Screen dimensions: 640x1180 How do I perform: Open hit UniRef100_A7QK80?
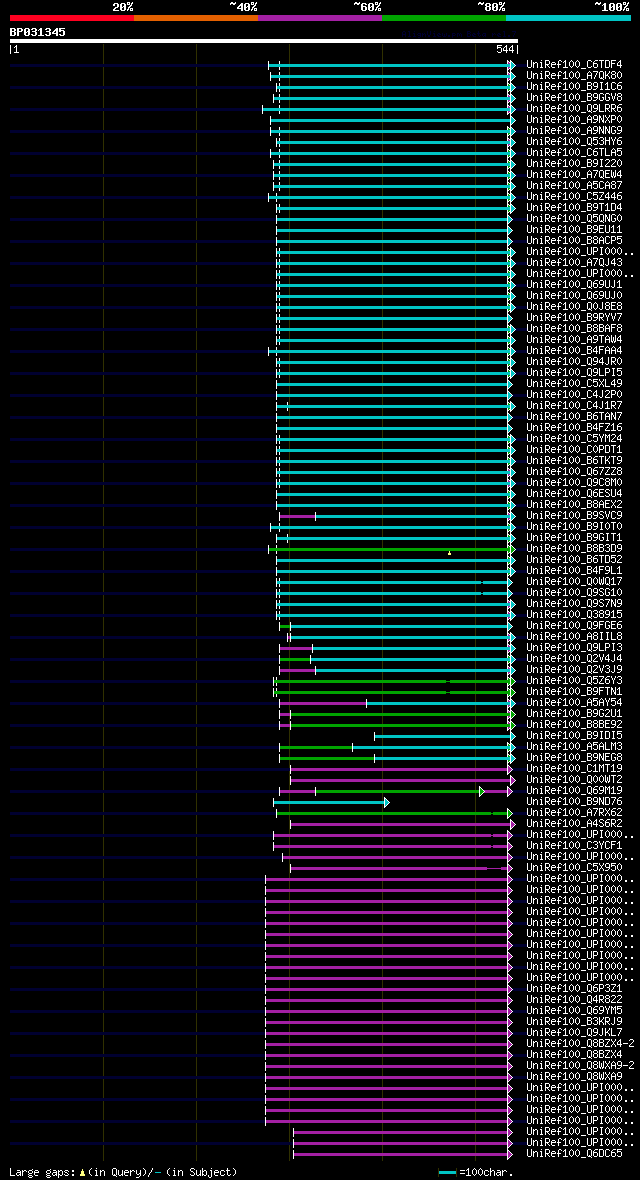(574, 76)
